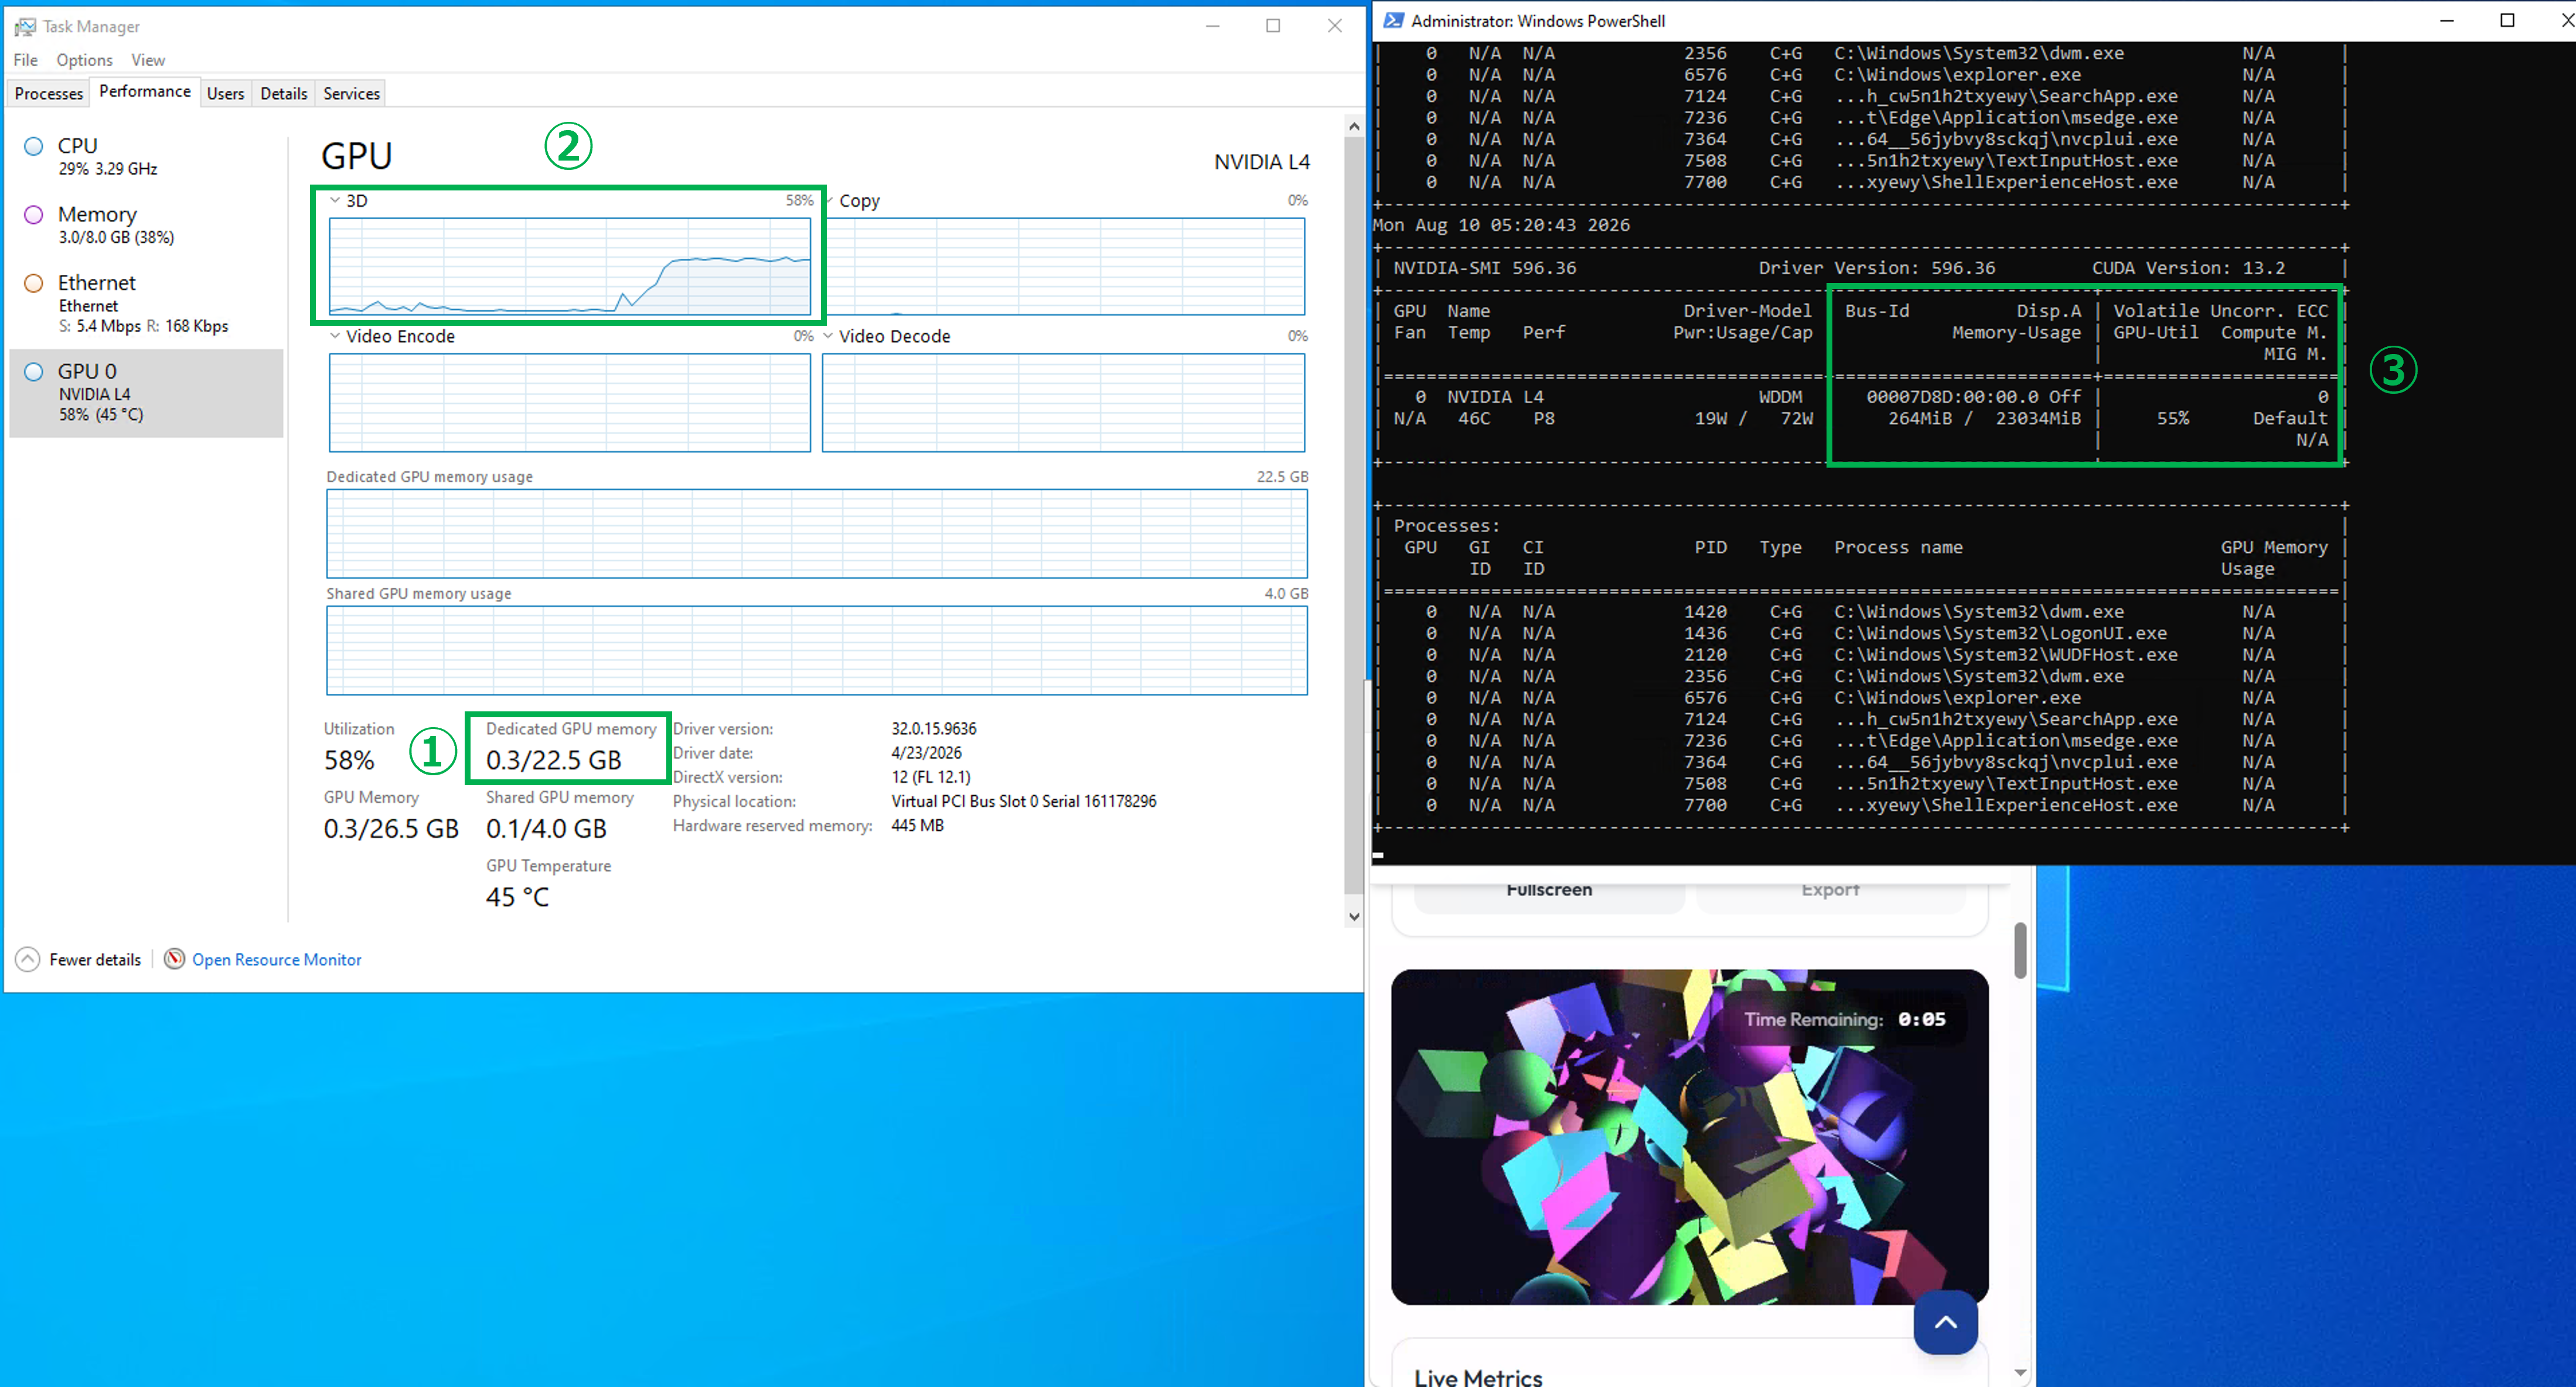This screenshot has height=1387, width=2576.
Task: Click the Task Manager title bar icon
Action: tap(25, 26)
